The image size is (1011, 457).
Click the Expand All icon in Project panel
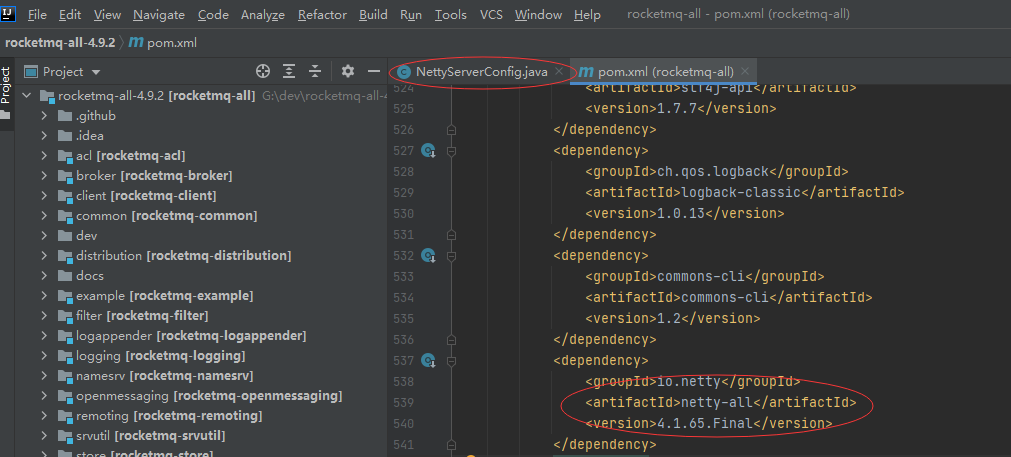coord(290,71)
